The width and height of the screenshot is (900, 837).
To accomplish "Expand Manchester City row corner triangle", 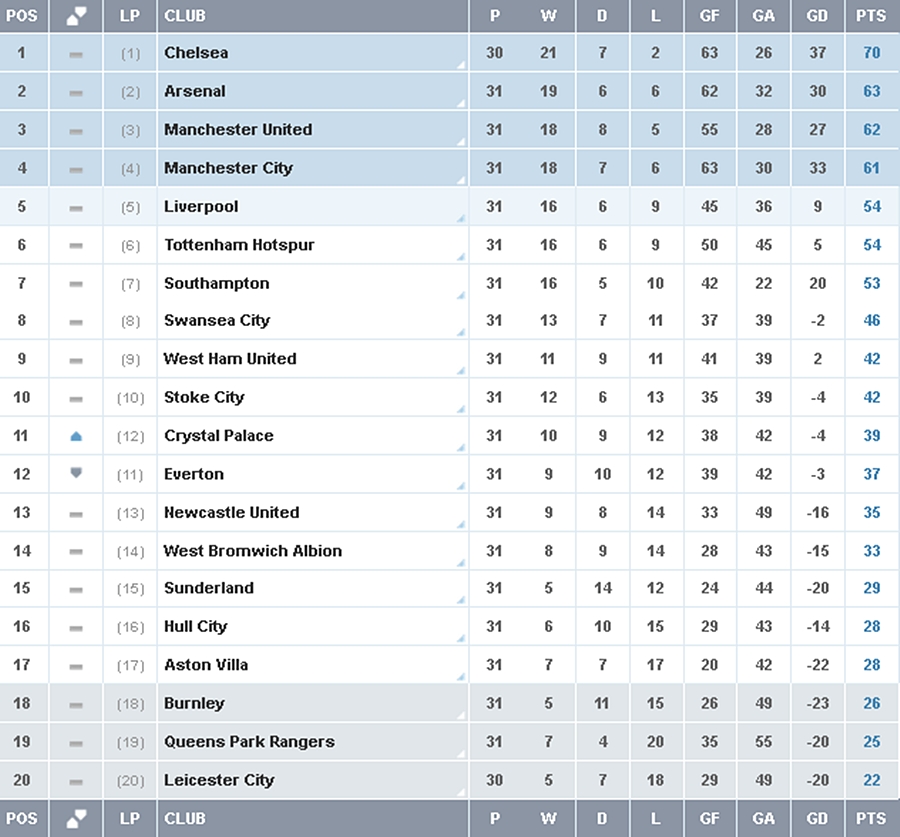I will click(461, 181).
